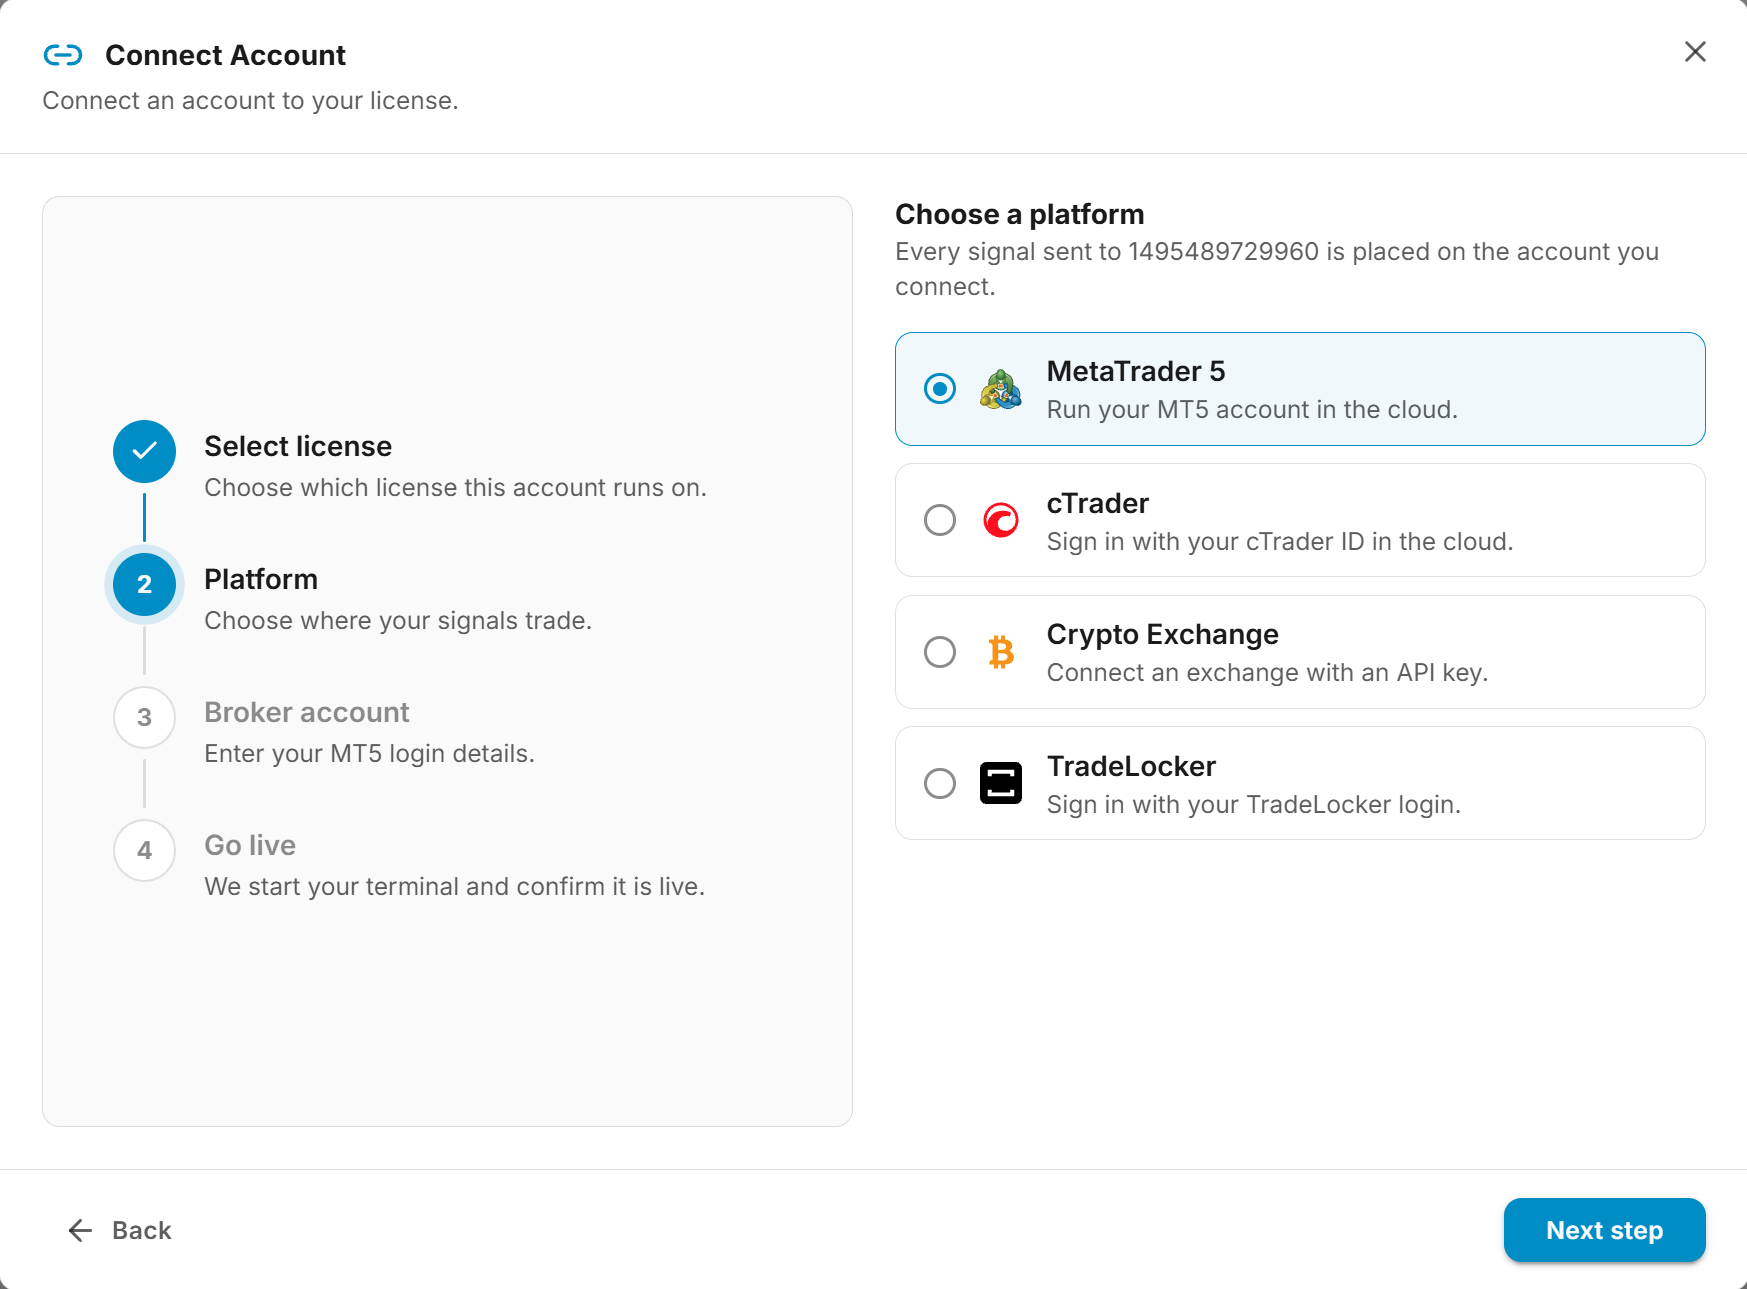1747x1289 pixels.
Task: Click the 'TradeLocker' option title
Action: click(1131, 766)
